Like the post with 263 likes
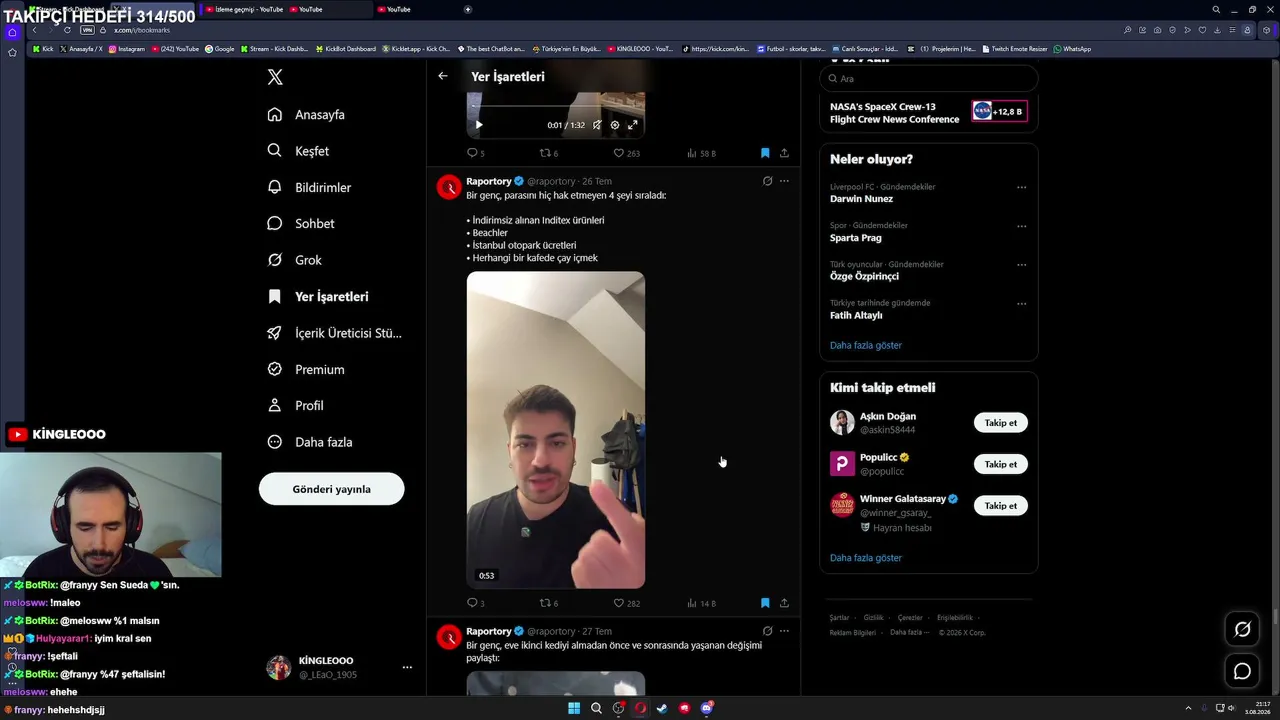This screenshot has height=720, width=1280. [x=626, y=153]
